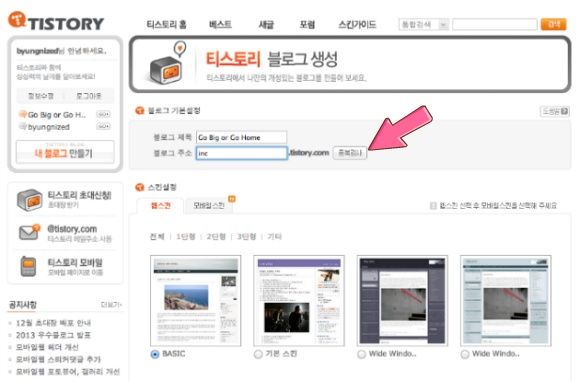This screenshot has width=580, height=381.
Task: Click the 티스토리 초대신청 TV icon
Action: point(29,200)
